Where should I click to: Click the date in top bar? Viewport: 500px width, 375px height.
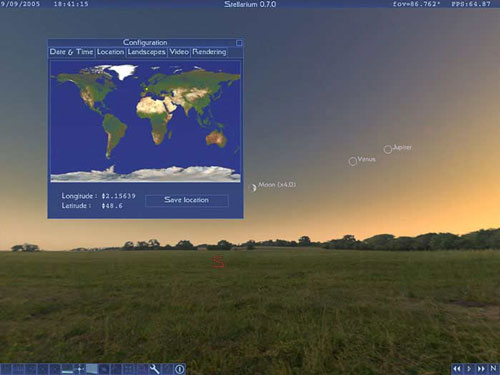pyautogui.click(x=20, y=4)
